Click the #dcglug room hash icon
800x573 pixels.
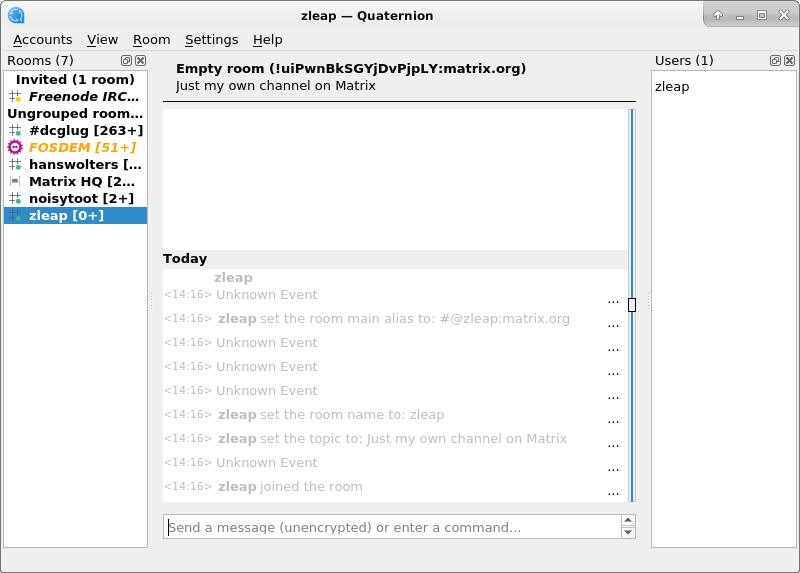point(15,130)
